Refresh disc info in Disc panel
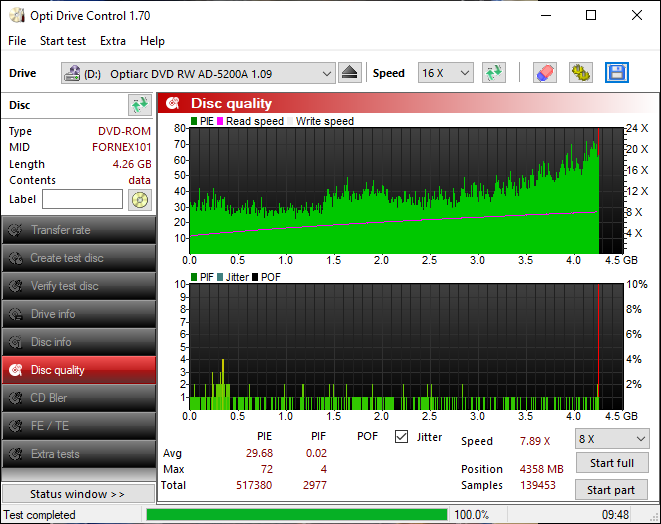The height and width of the screenshot is (524, 661). pyautogui.click(x=140, y=105)
